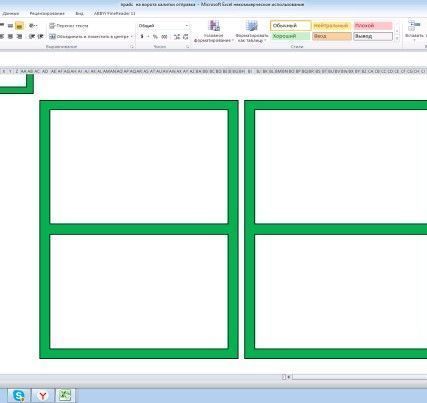Viewport: 427px width, 403px height.
Task: Toggle the highlighted bottom align button
Action: coord(19,26)
